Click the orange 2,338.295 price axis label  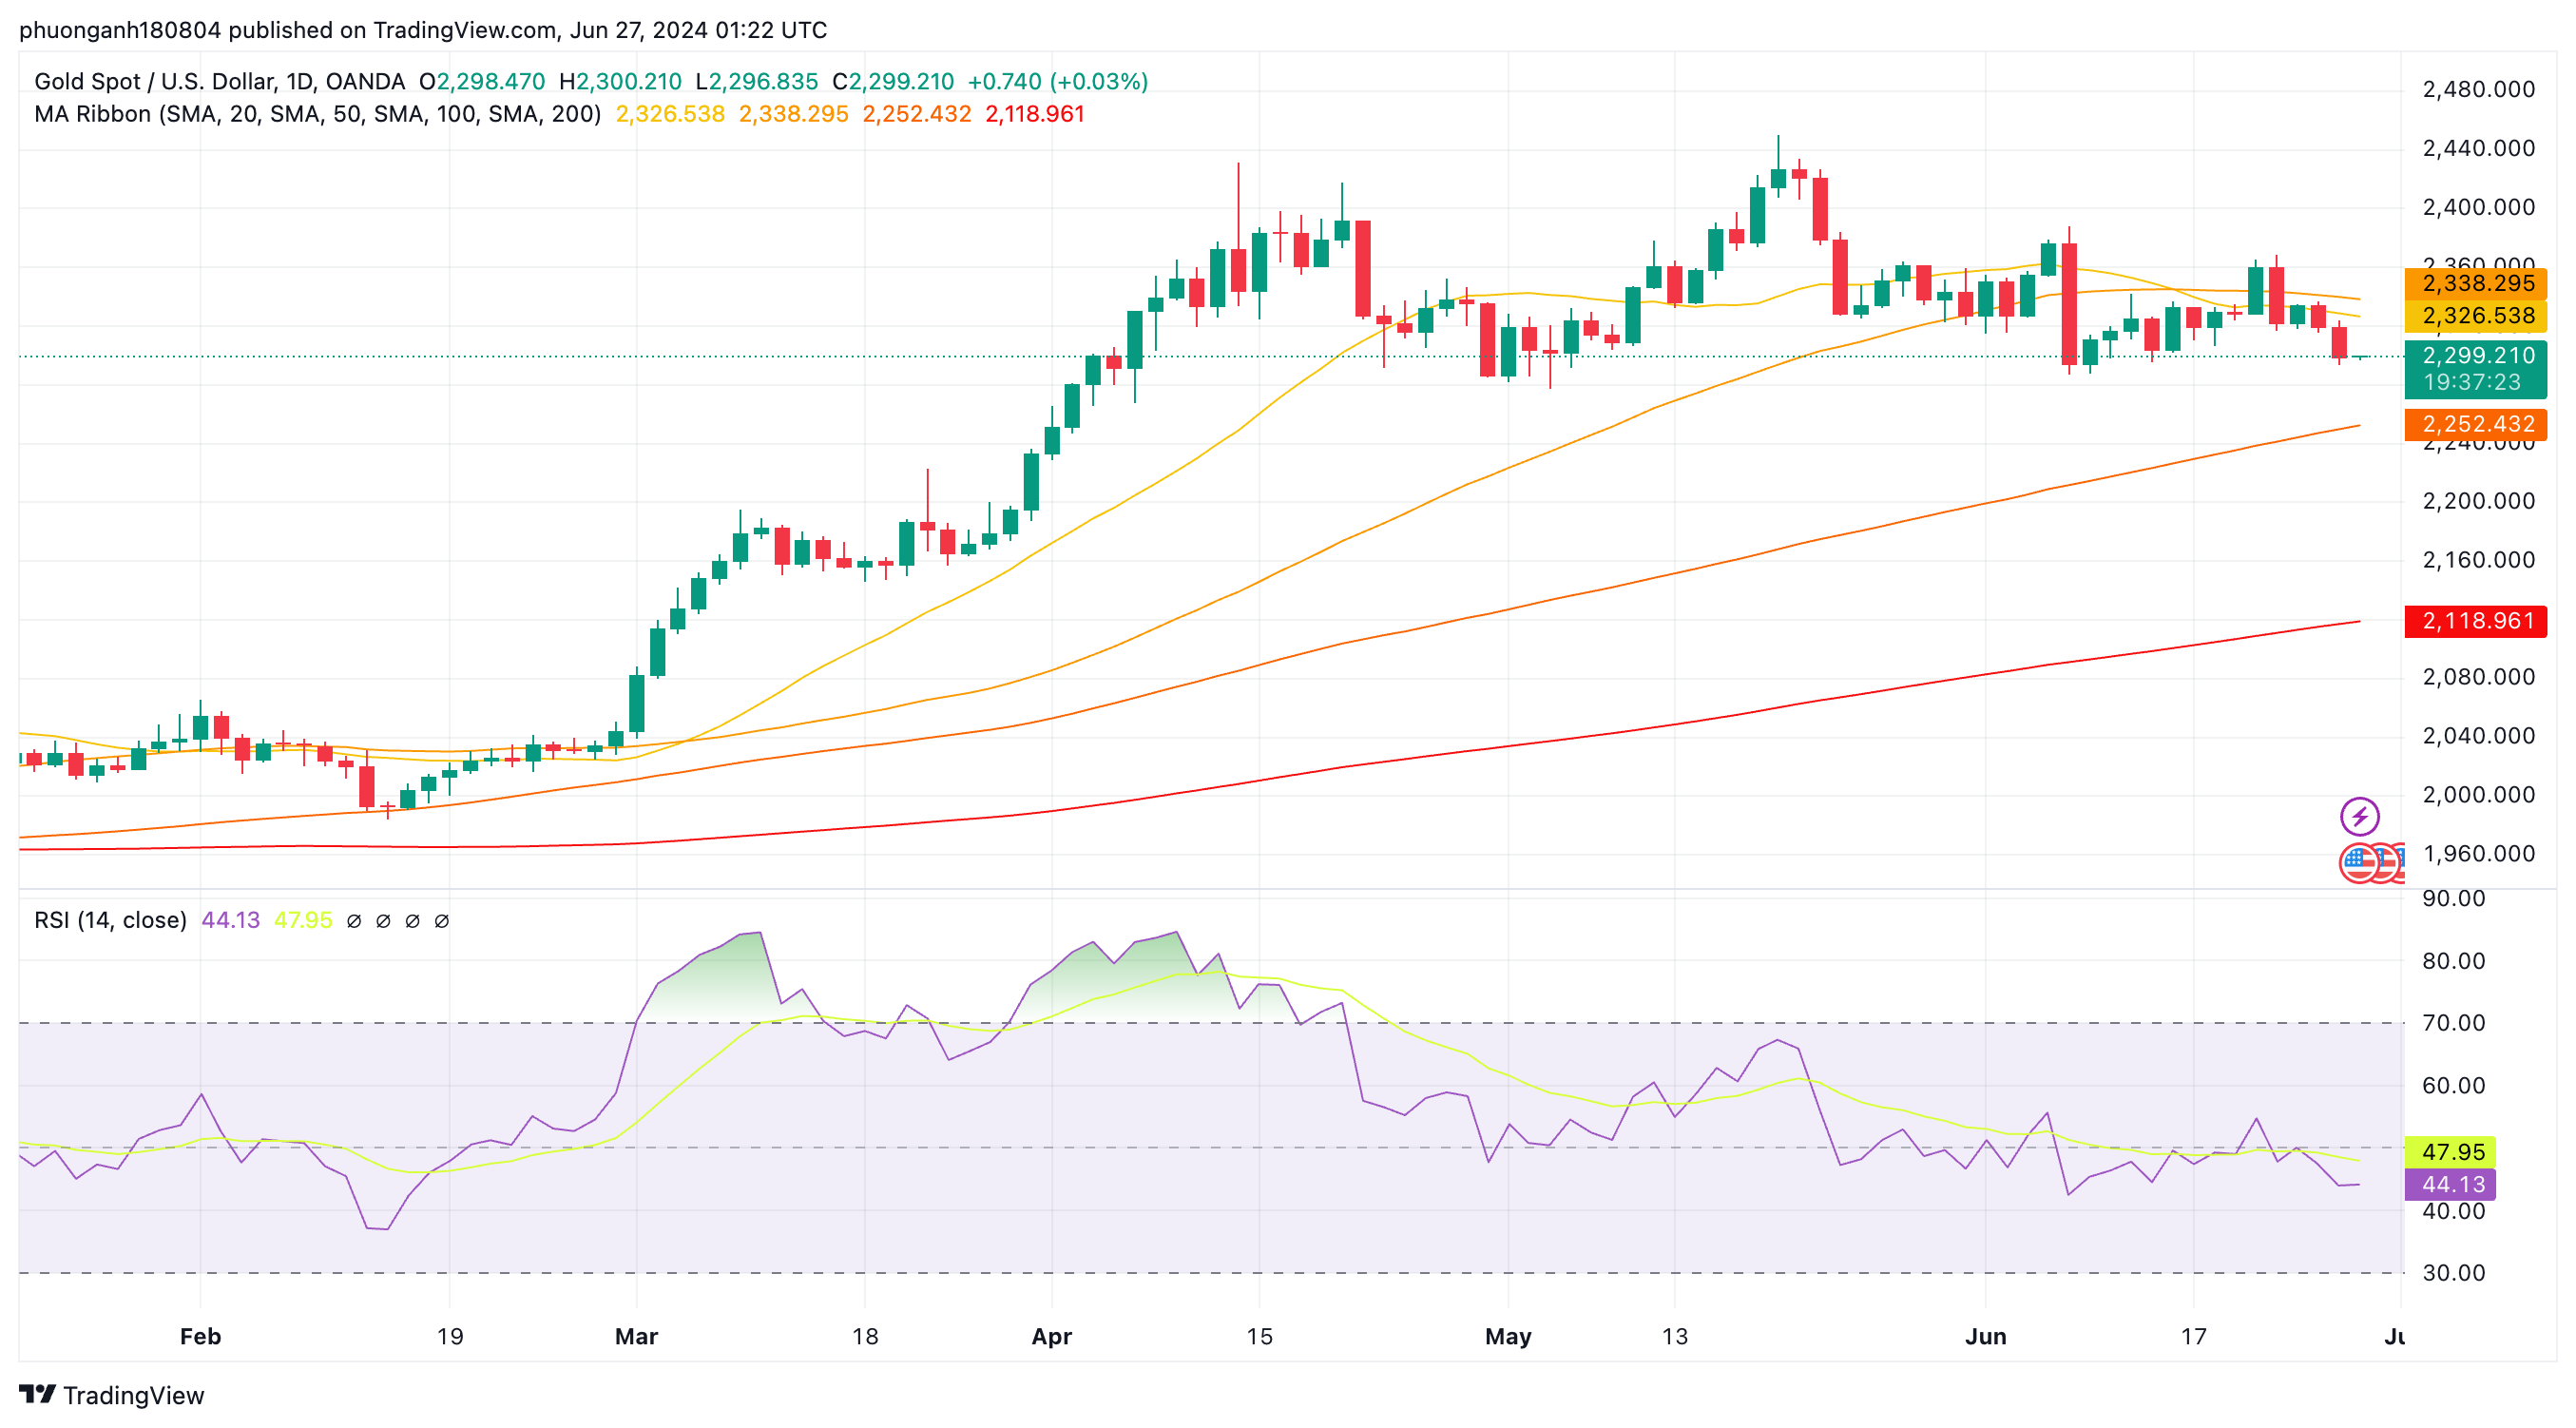point(2475,283)
